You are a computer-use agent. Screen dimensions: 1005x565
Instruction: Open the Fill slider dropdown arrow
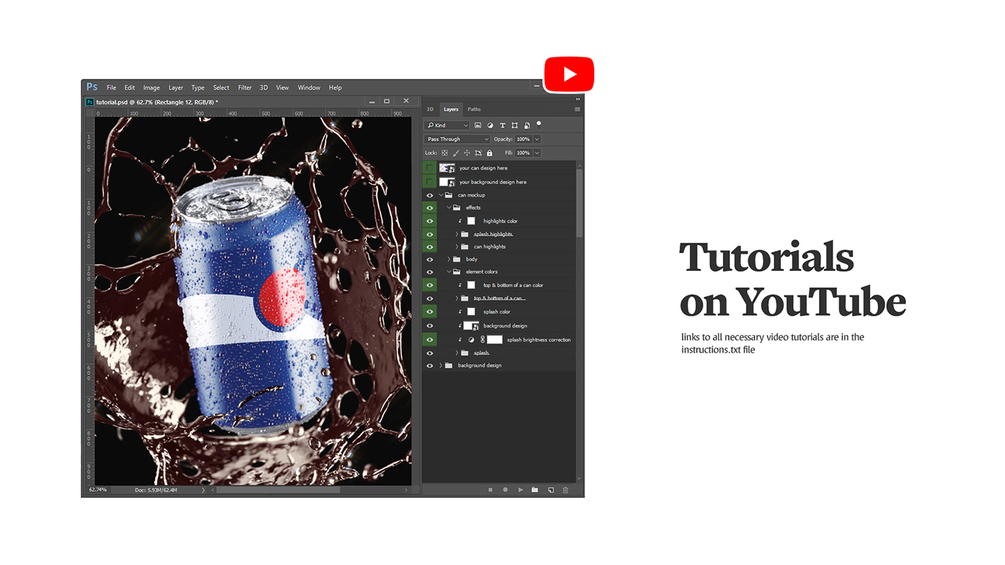click(537, 153)
